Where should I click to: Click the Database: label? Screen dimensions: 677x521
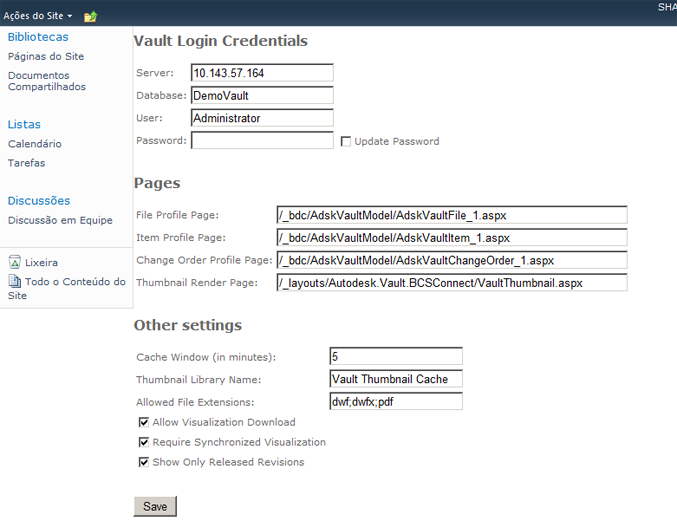pos(161,95)
